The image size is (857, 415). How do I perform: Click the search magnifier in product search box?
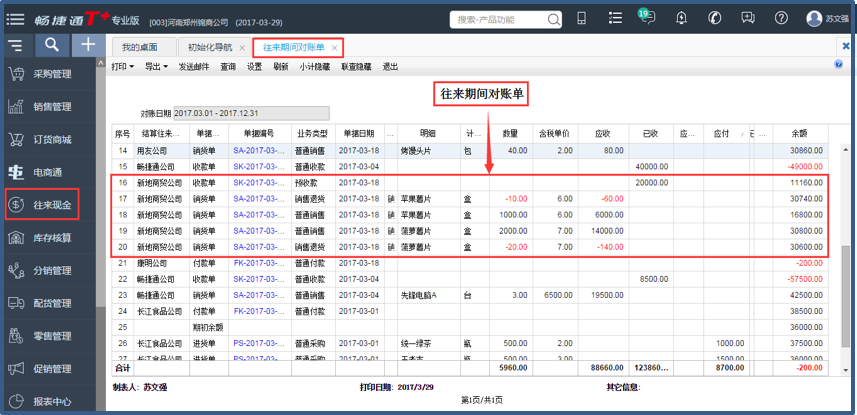(x=554, y=20)
